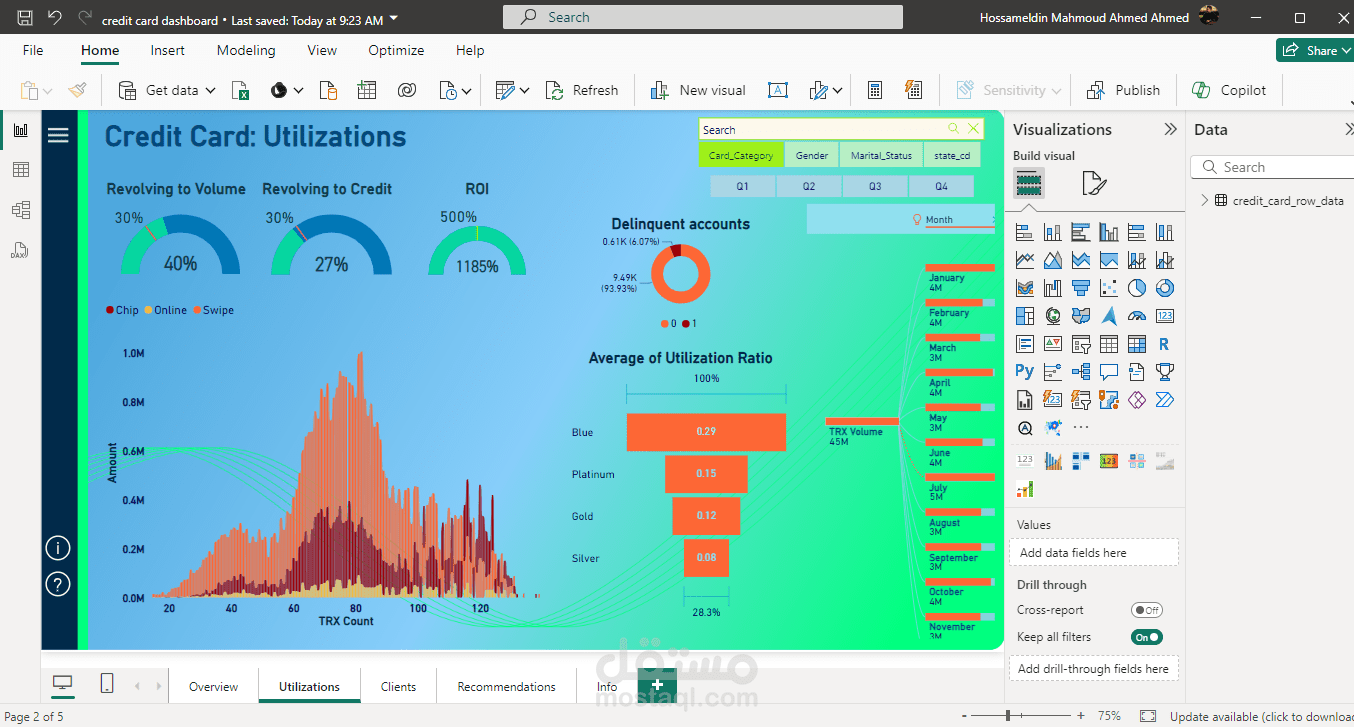This screenshot has width=1354, height=727.
Task: Select the R script visual
Action: point(1165,344)
